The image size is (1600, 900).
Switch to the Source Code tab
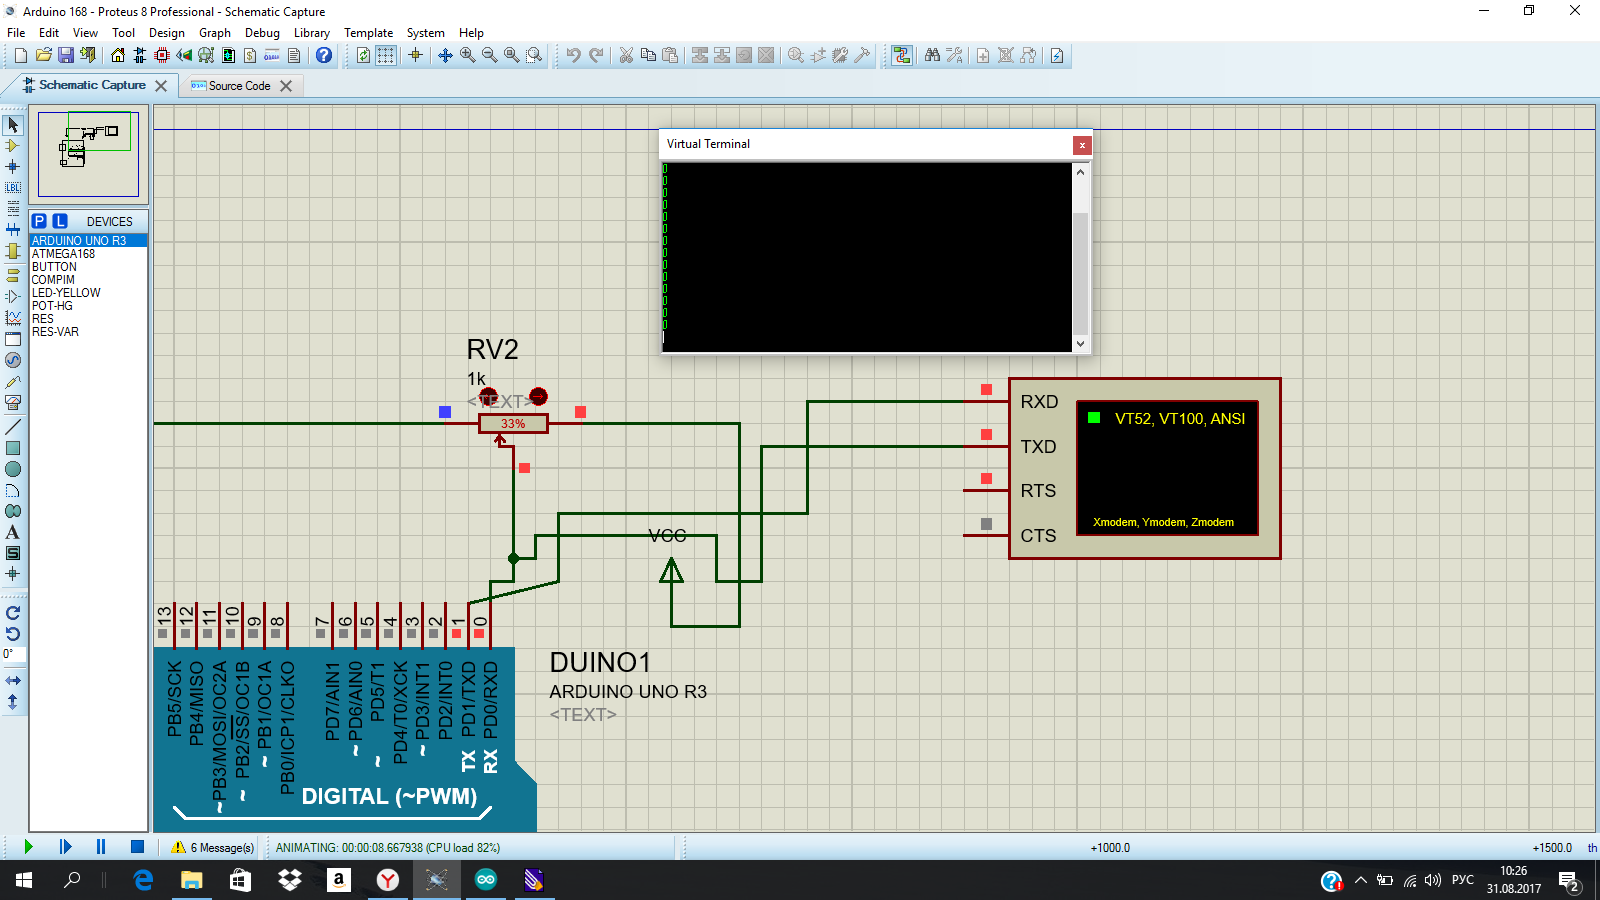tap(239, 86)
